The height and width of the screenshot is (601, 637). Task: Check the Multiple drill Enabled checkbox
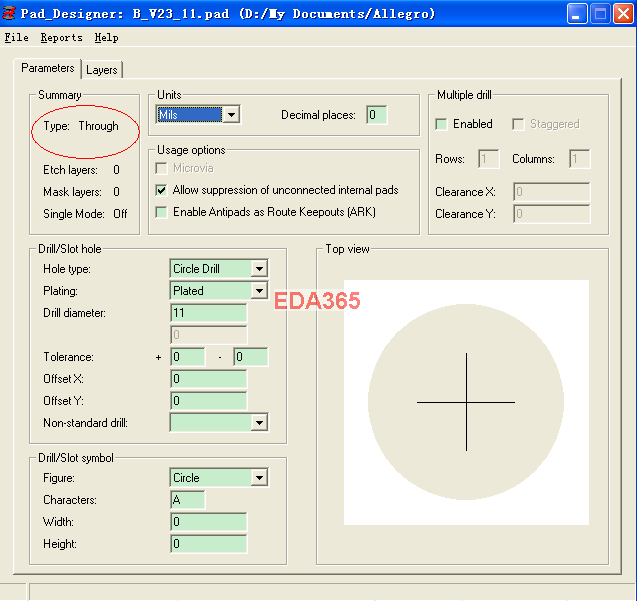441,124
